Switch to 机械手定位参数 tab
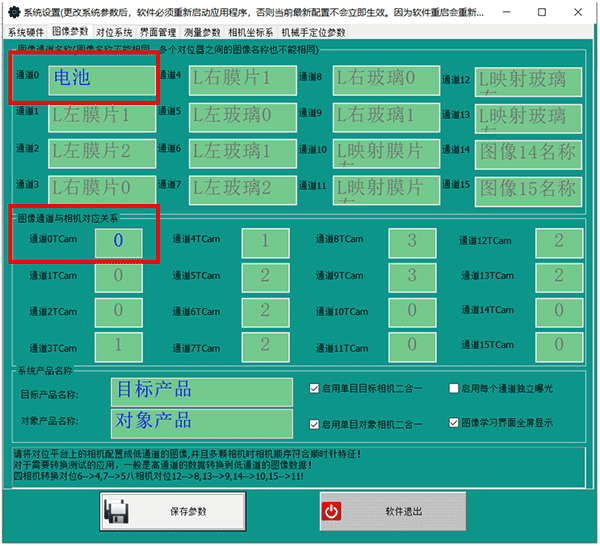This screenshot has width=600, height=546. click(313, 32)
